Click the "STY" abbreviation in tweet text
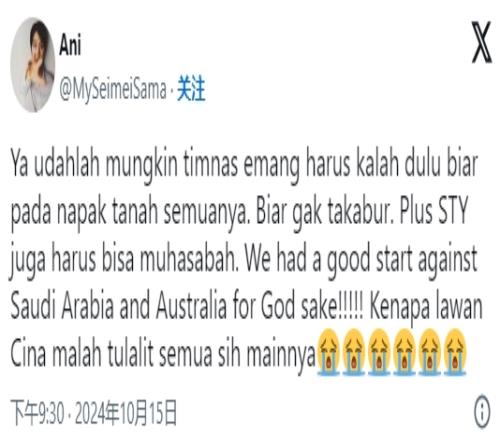 tap(453, 211)
